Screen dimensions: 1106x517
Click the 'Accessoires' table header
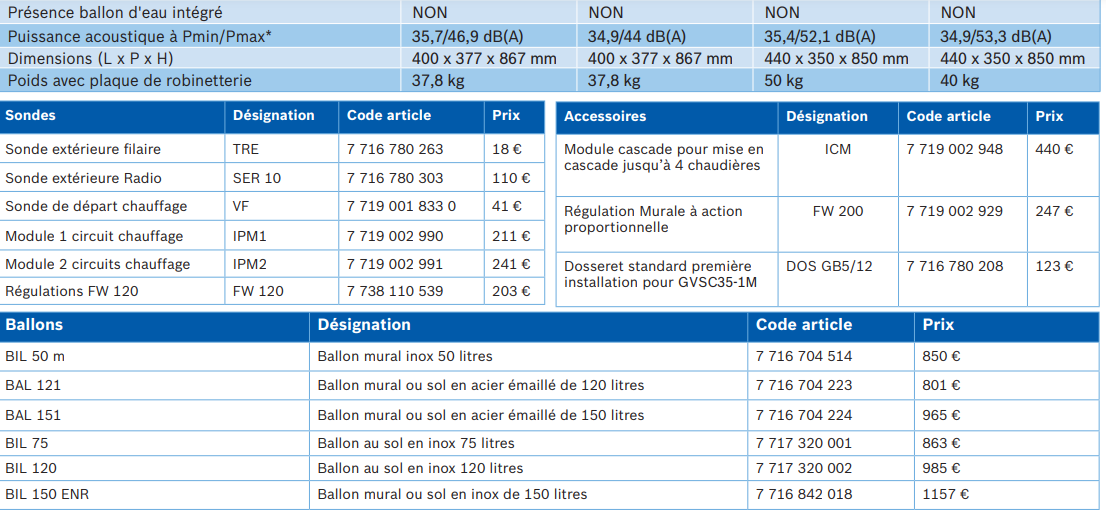[604, 116]
